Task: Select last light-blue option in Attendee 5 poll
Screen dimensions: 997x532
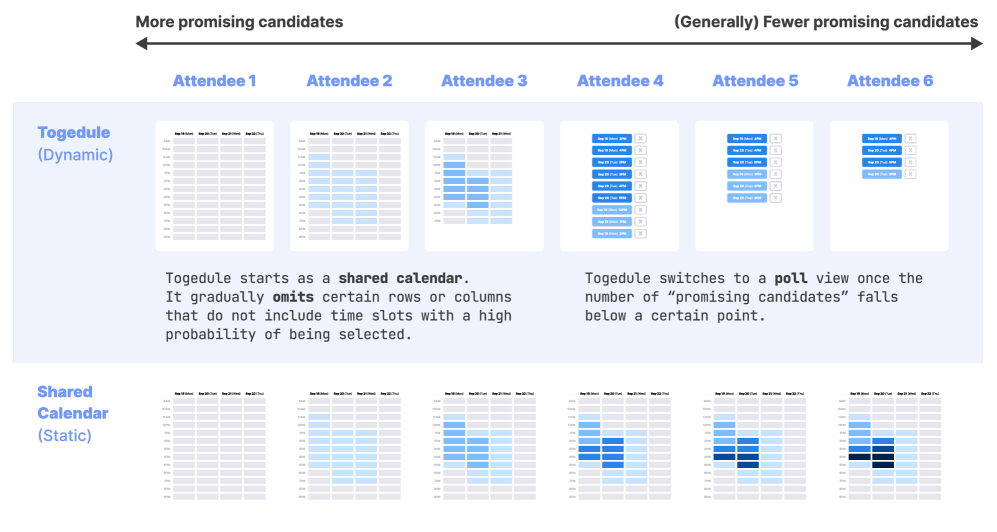Action: coord(746,198)
